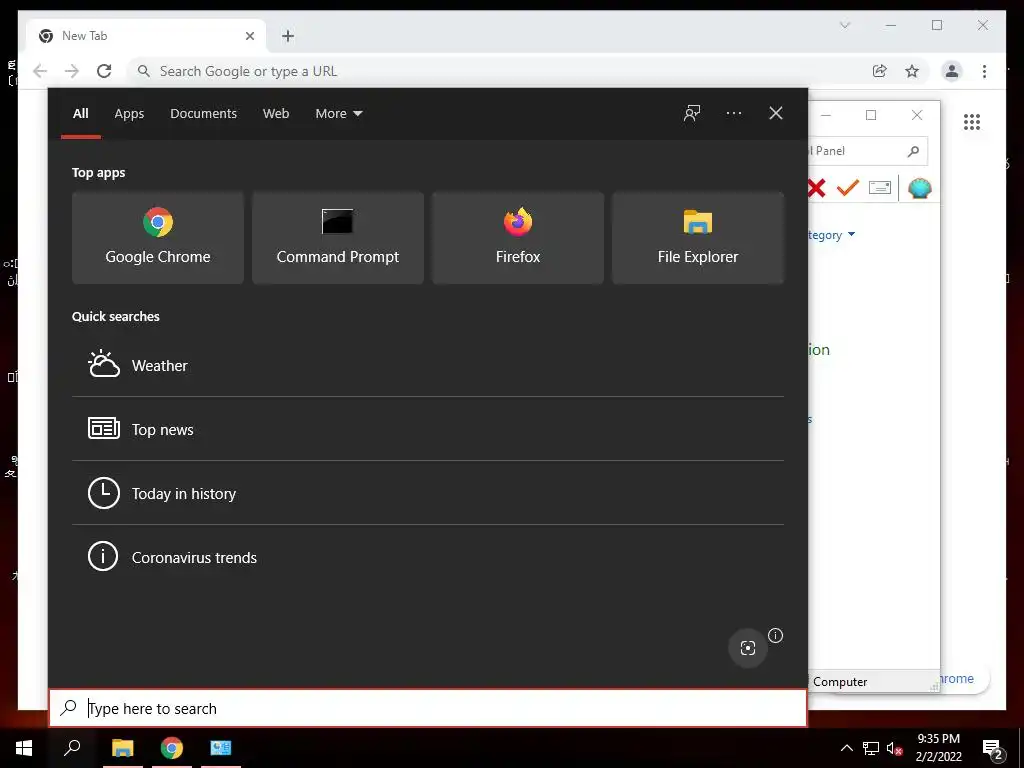Click the Control Panel search magnifier
Image resolution: width=1024 pixels, height=768 pixels.
tap(914, 151)
